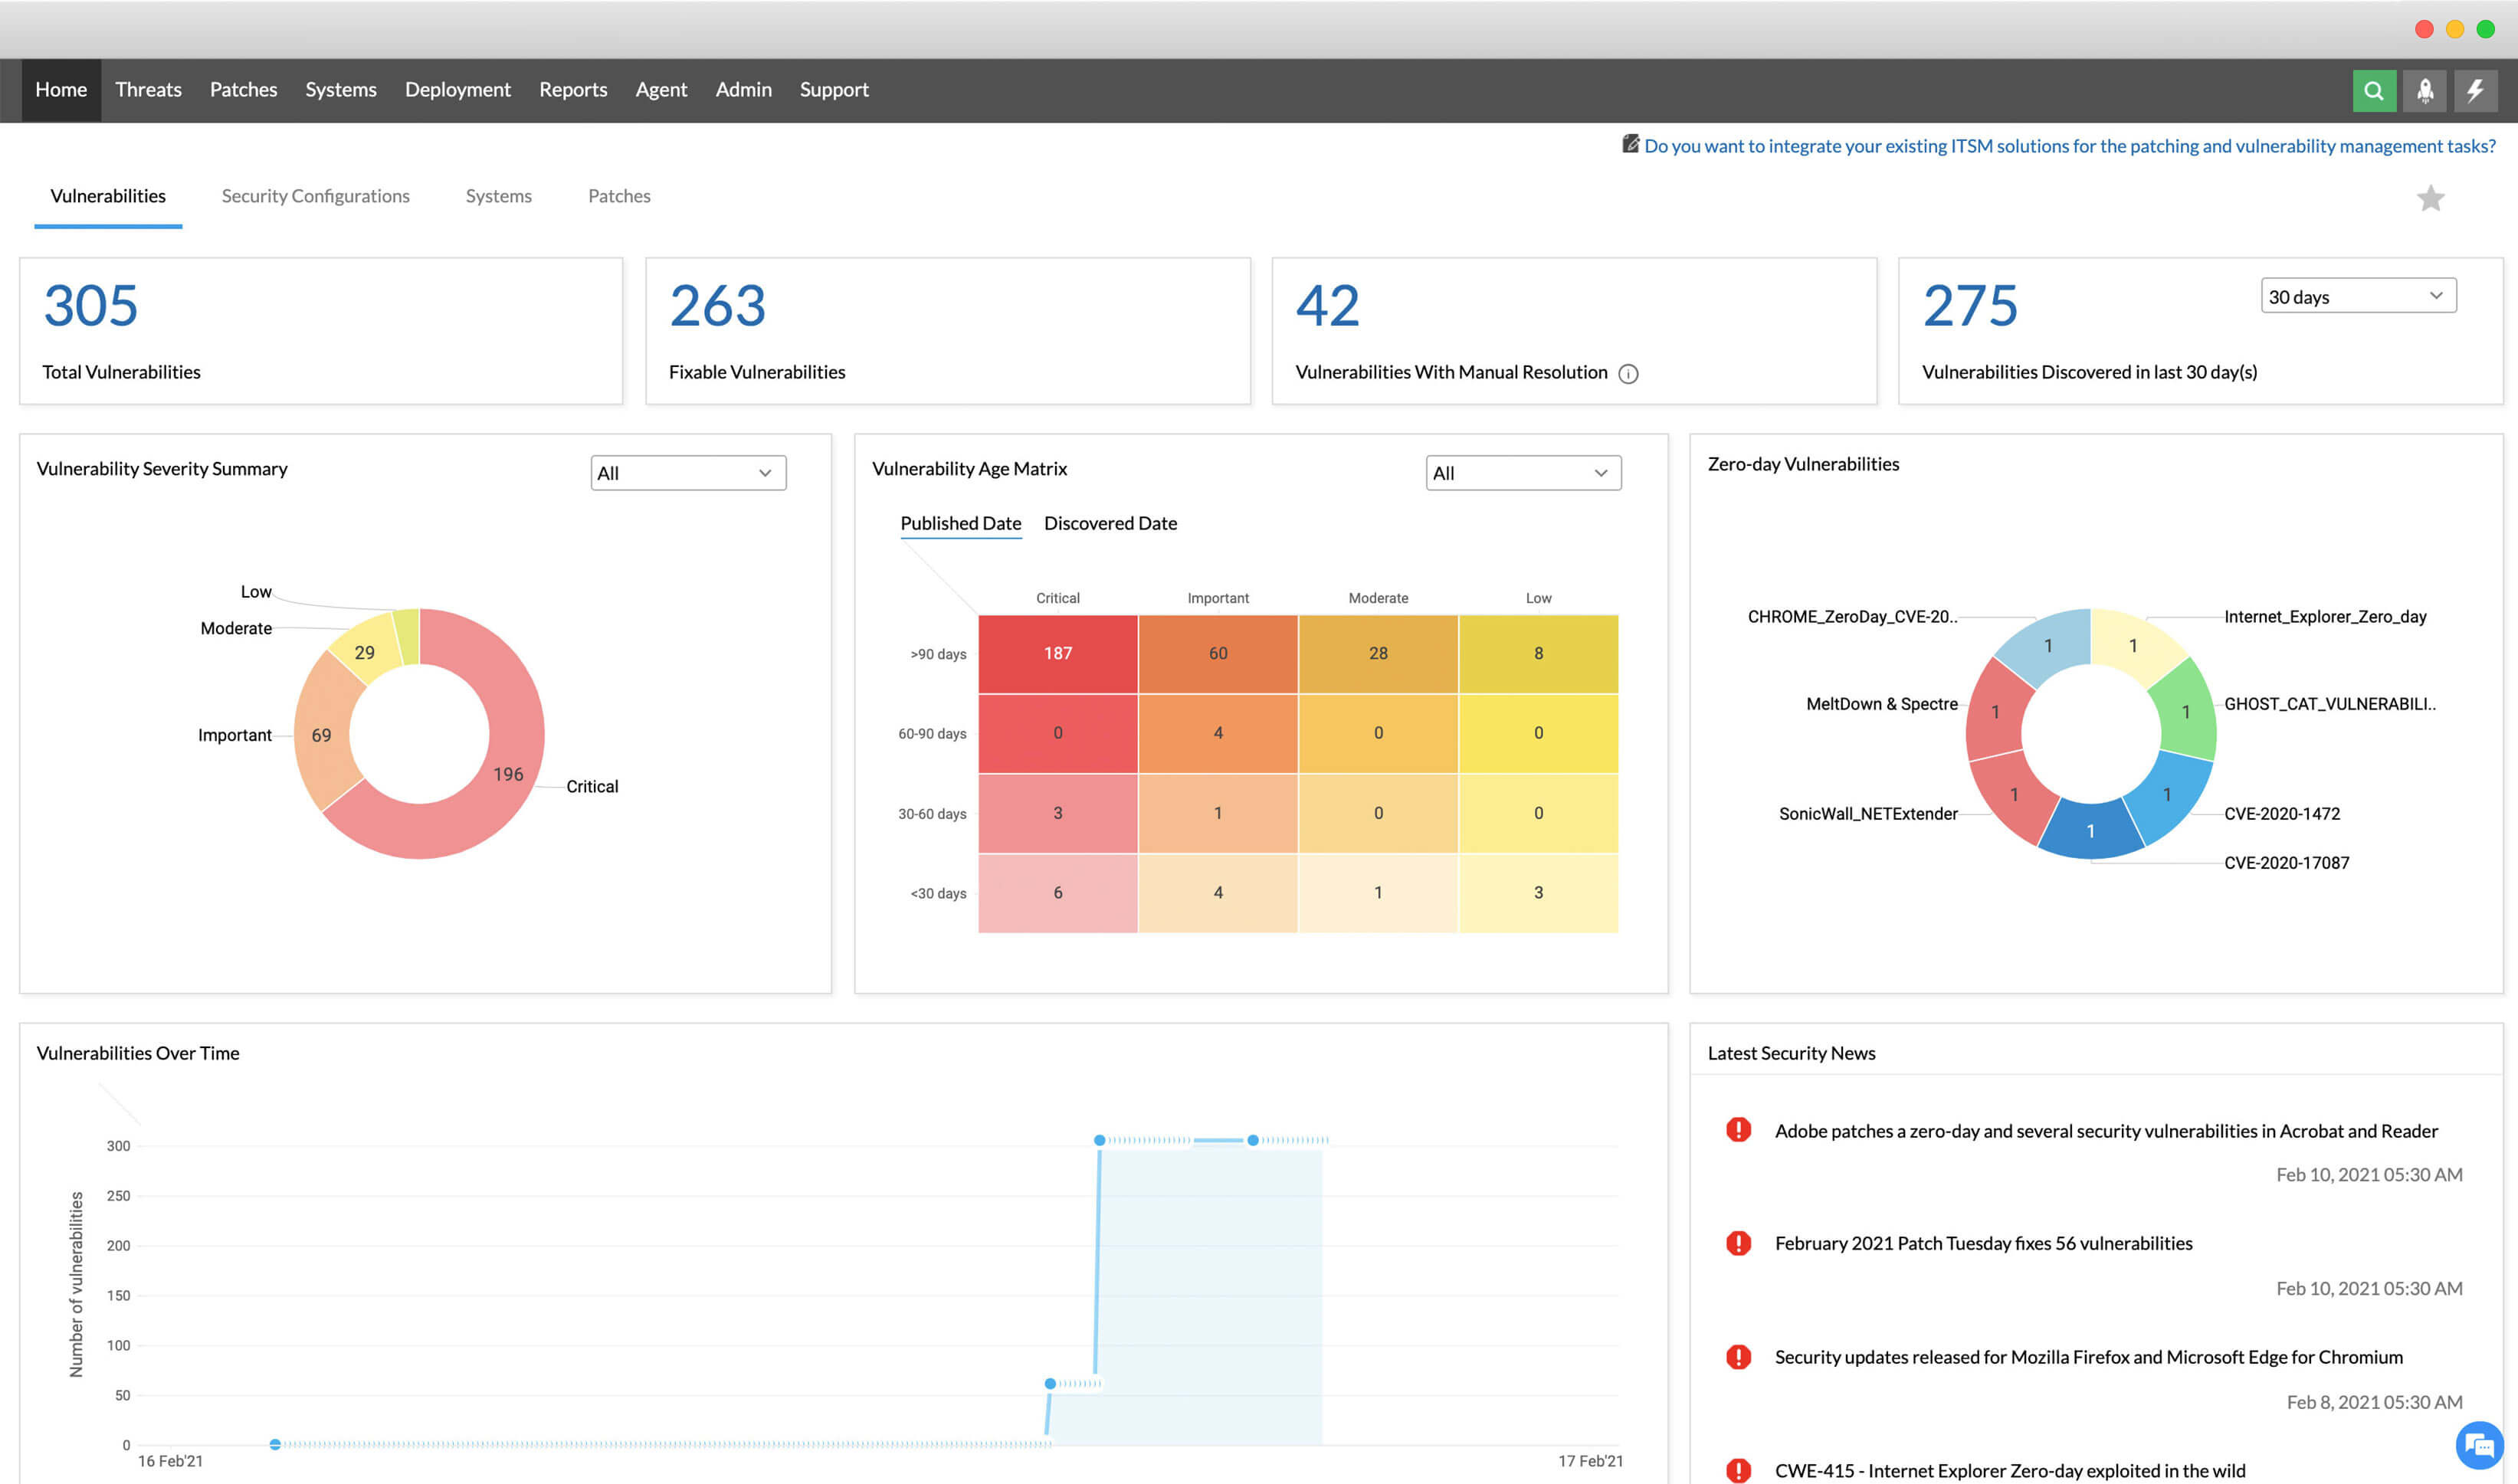Click alert icon beside February Patch Tuesday
Viewport: 2518px width, 1484px height.
pos(1738,1243)
